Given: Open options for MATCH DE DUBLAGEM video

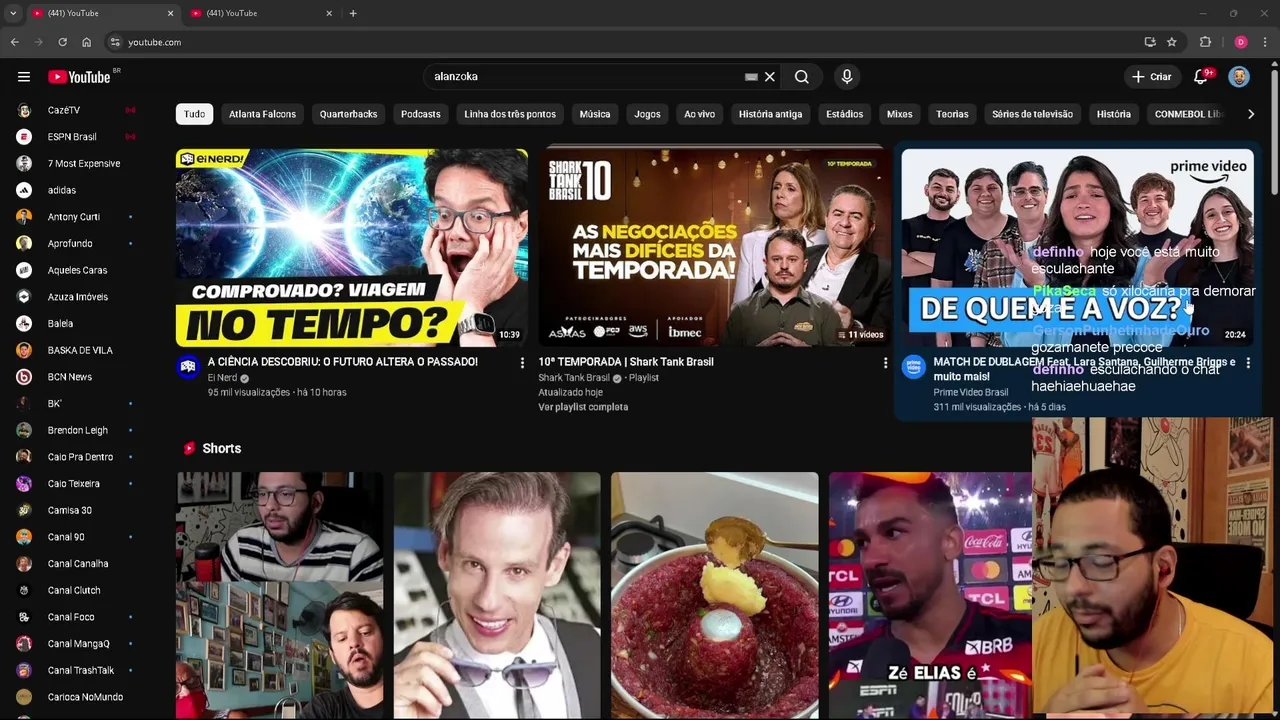Looking at the screenshot, I should pos(1247,363).
